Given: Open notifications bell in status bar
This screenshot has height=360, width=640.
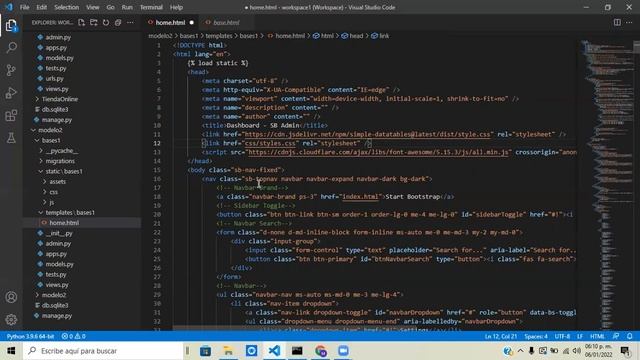Looking at the screenshot, I should (x=630, y=336).
